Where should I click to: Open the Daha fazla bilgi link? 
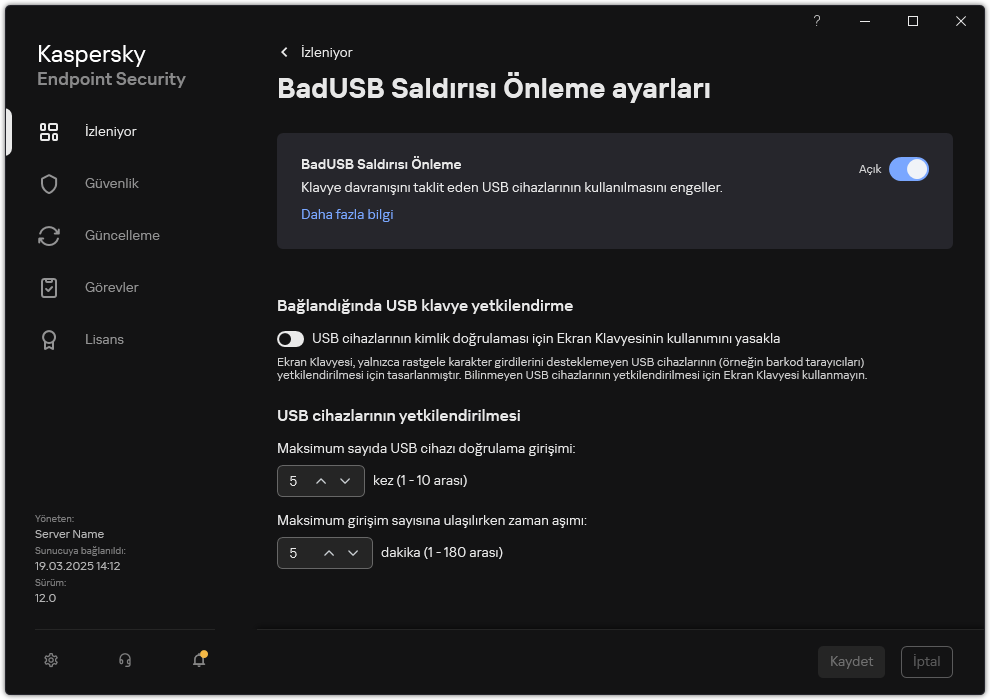[x=347, y=214]
